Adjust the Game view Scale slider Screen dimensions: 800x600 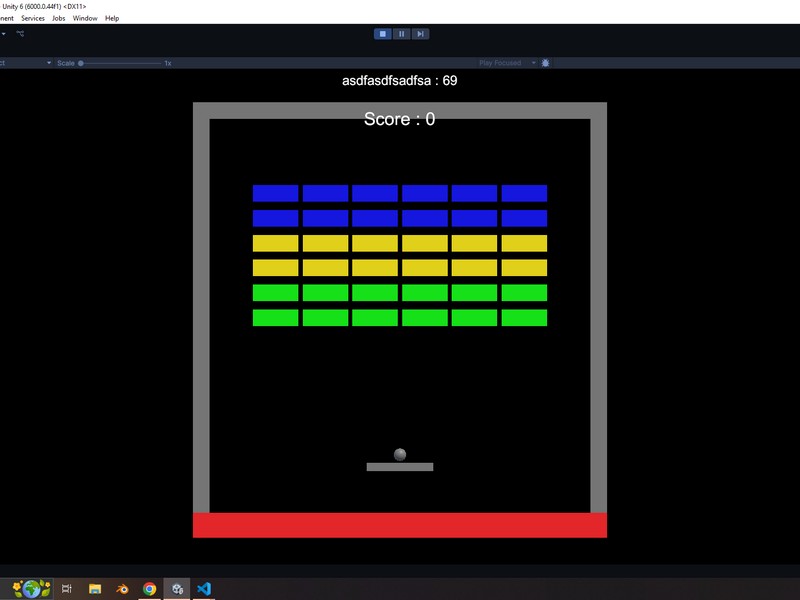point(82,63)
